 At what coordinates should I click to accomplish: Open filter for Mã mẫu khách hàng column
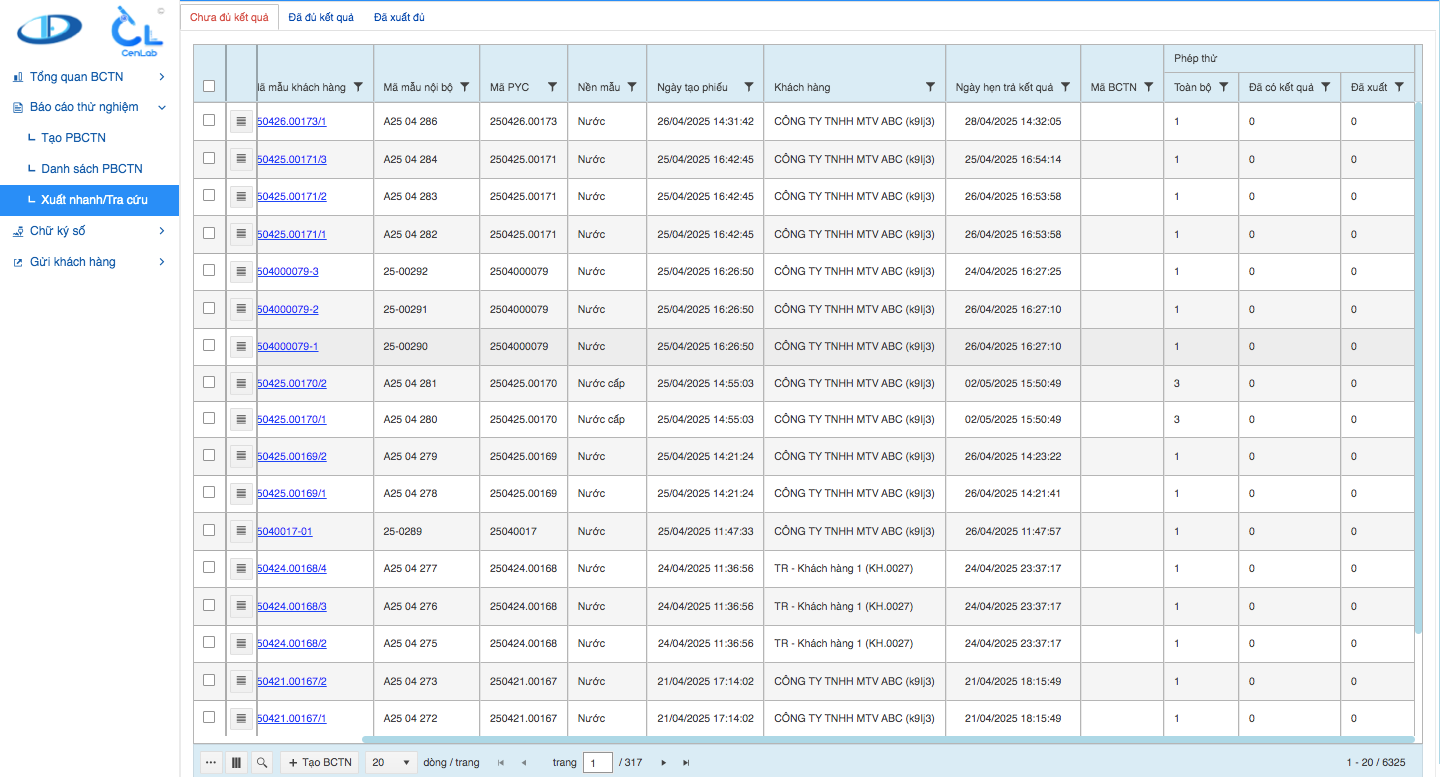click(x=359, y=87)
